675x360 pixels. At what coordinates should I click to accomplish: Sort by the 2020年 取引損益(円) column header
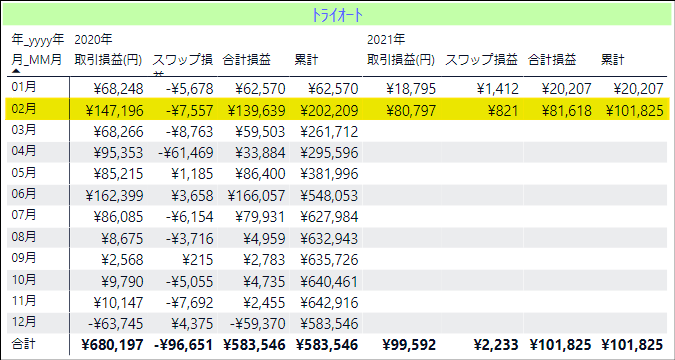coord(108,60)
